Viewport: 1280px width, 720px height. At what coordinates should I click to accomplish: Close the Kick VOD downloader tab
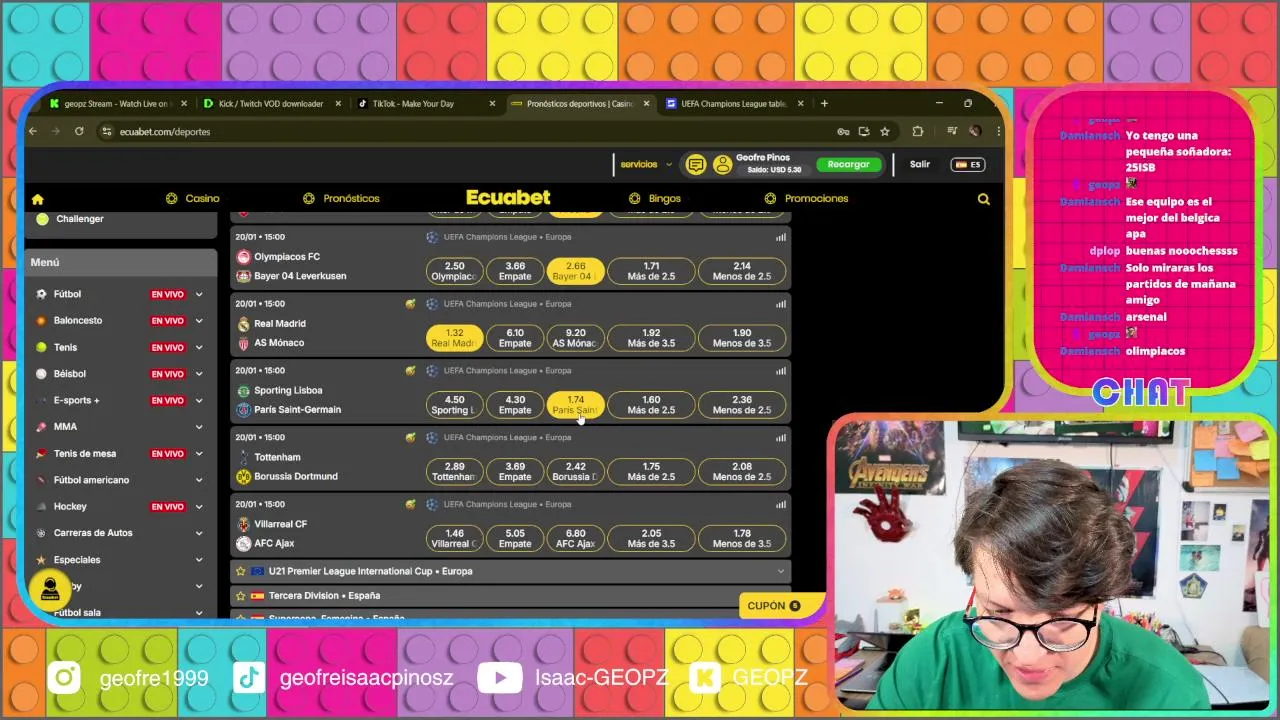pyautogui.click(x=338, y=103)
